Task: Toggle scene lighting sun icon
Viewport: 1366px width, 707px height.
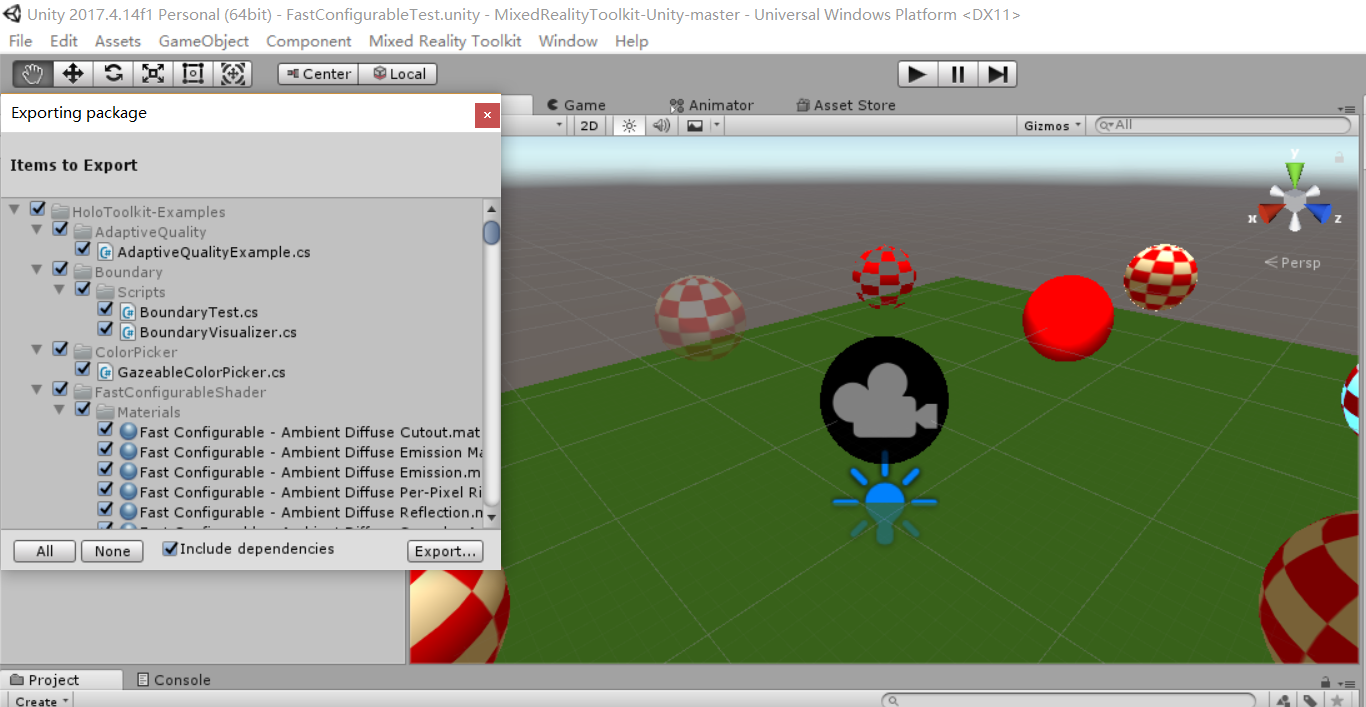Action: coord(629,125)
